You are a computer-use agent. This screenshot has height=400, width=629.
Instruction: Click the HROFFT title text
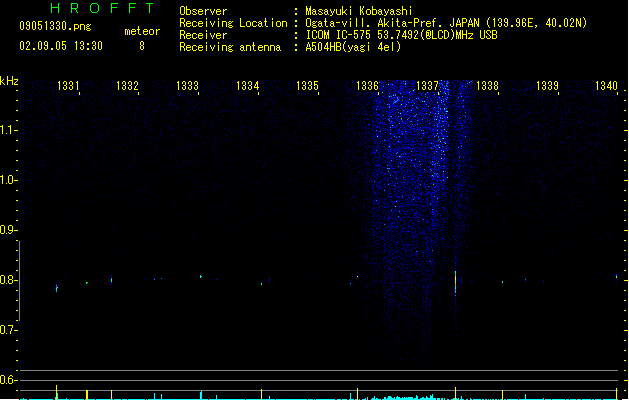tap(102, 8)
